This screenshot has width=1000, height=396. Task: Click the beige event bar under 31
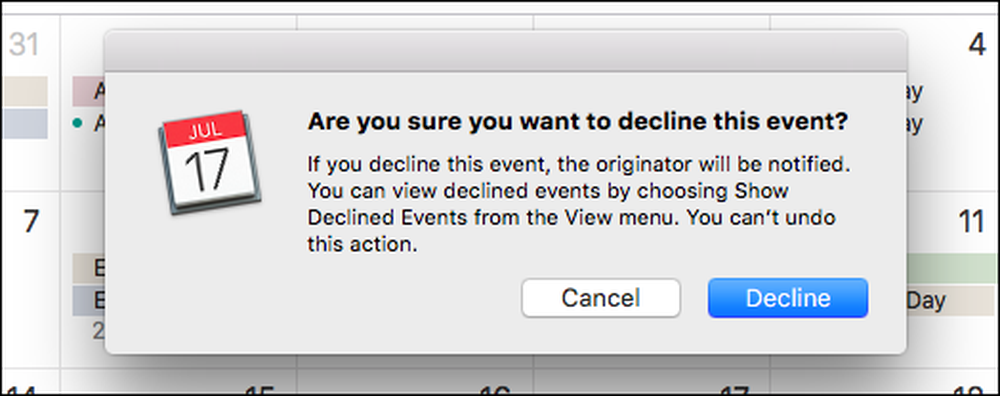(x=25, y=91)
